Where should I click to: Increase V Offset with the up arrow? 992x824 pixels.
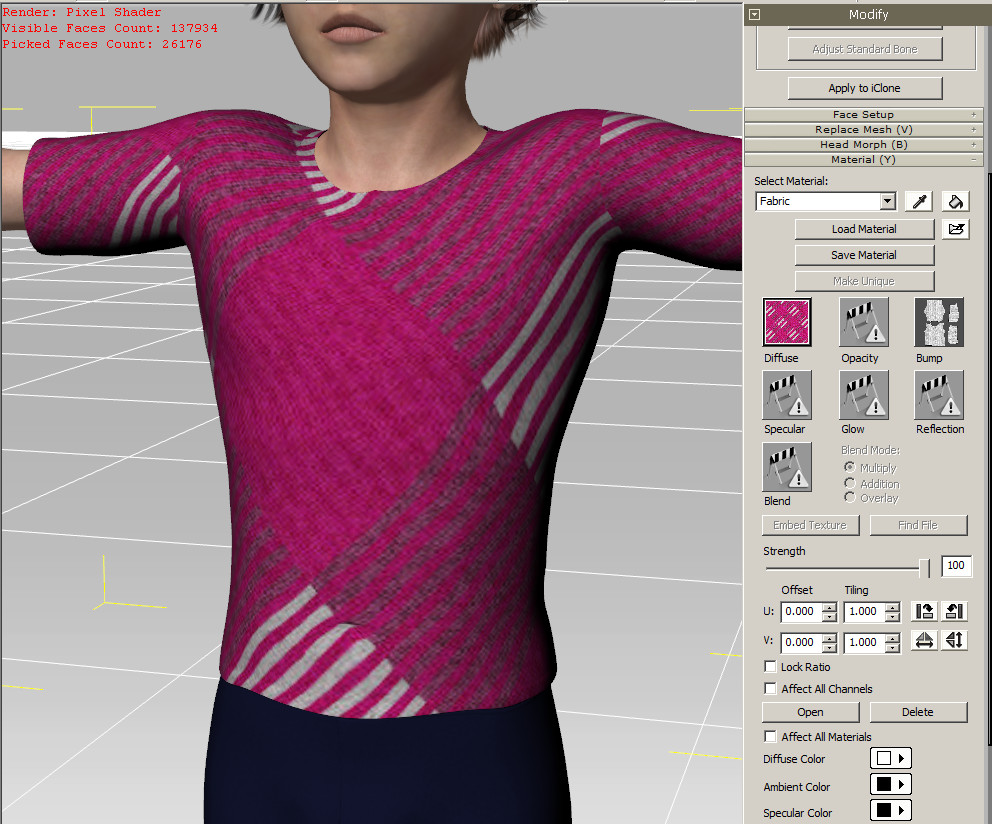pyautogui.click(x=829, y=639)
